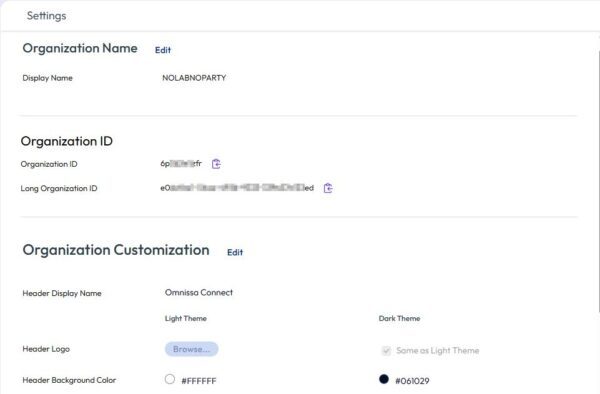The height and width of the screenshot is (394, 600).
Task: Select the white light theme color swatch
Action: [170, 379]
